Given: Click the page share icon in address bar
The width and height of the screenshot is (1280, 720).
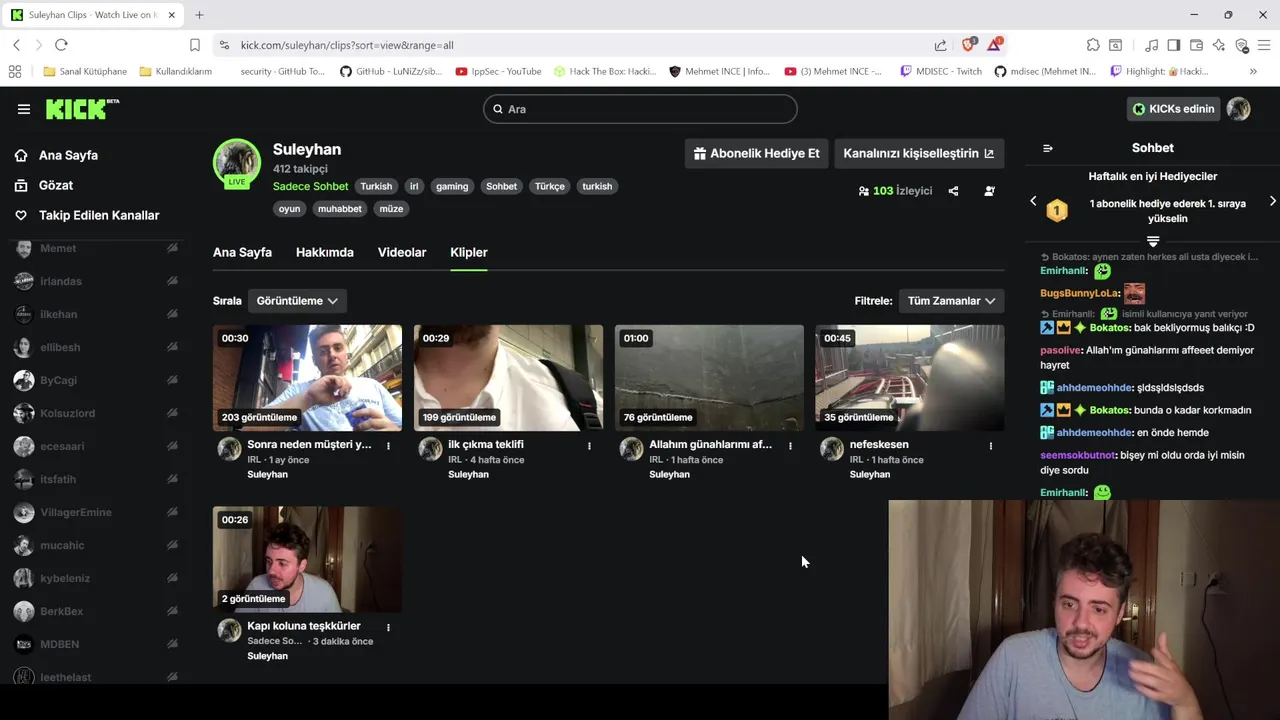Looking at the screenshot, I should pos(940,45).
